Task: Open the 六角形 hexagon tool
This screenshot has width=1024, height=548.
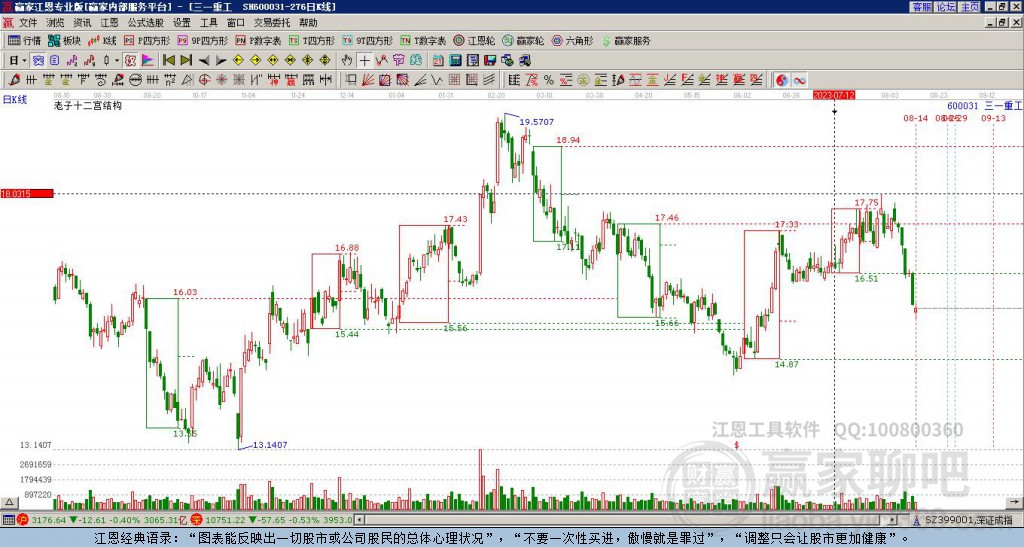Action: point(573,40)
